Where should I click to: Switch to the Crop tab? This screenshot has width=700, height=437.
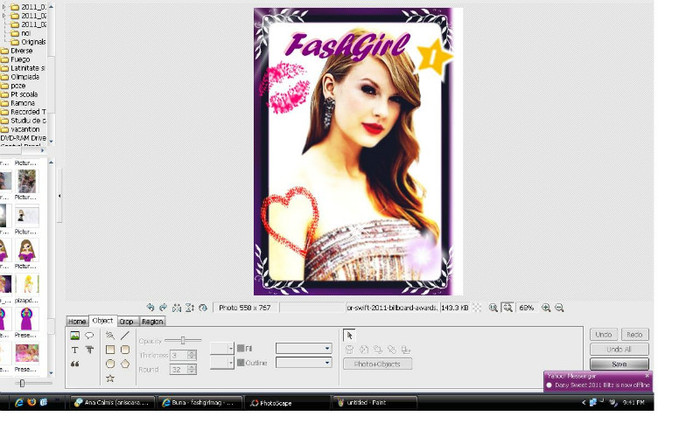coord(126,321)
